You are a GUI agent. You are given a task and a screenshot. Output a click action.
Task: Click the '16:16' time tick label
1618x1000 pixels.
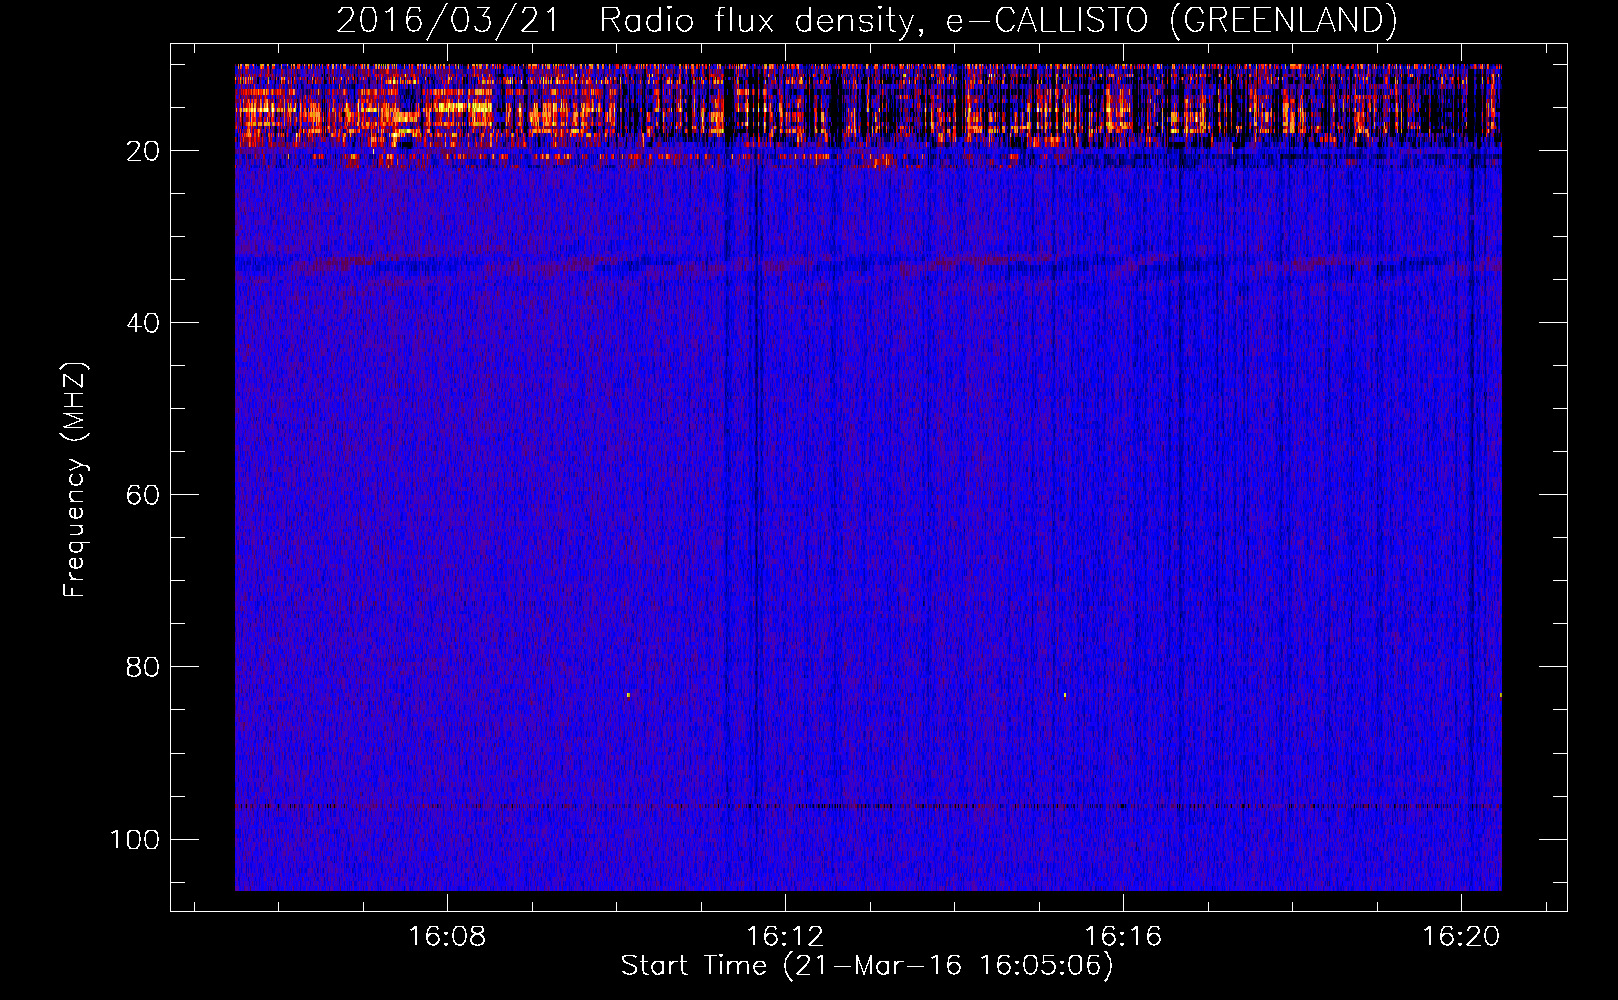[x=1123, y=936]
